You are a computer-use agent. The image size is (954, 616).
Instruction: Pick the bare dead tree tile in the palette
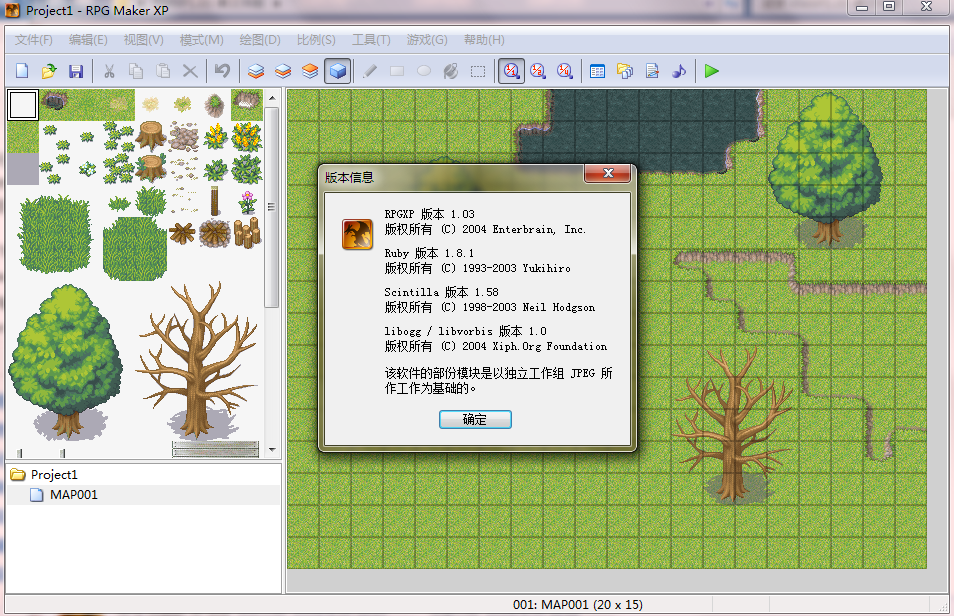tap(198, 360)
